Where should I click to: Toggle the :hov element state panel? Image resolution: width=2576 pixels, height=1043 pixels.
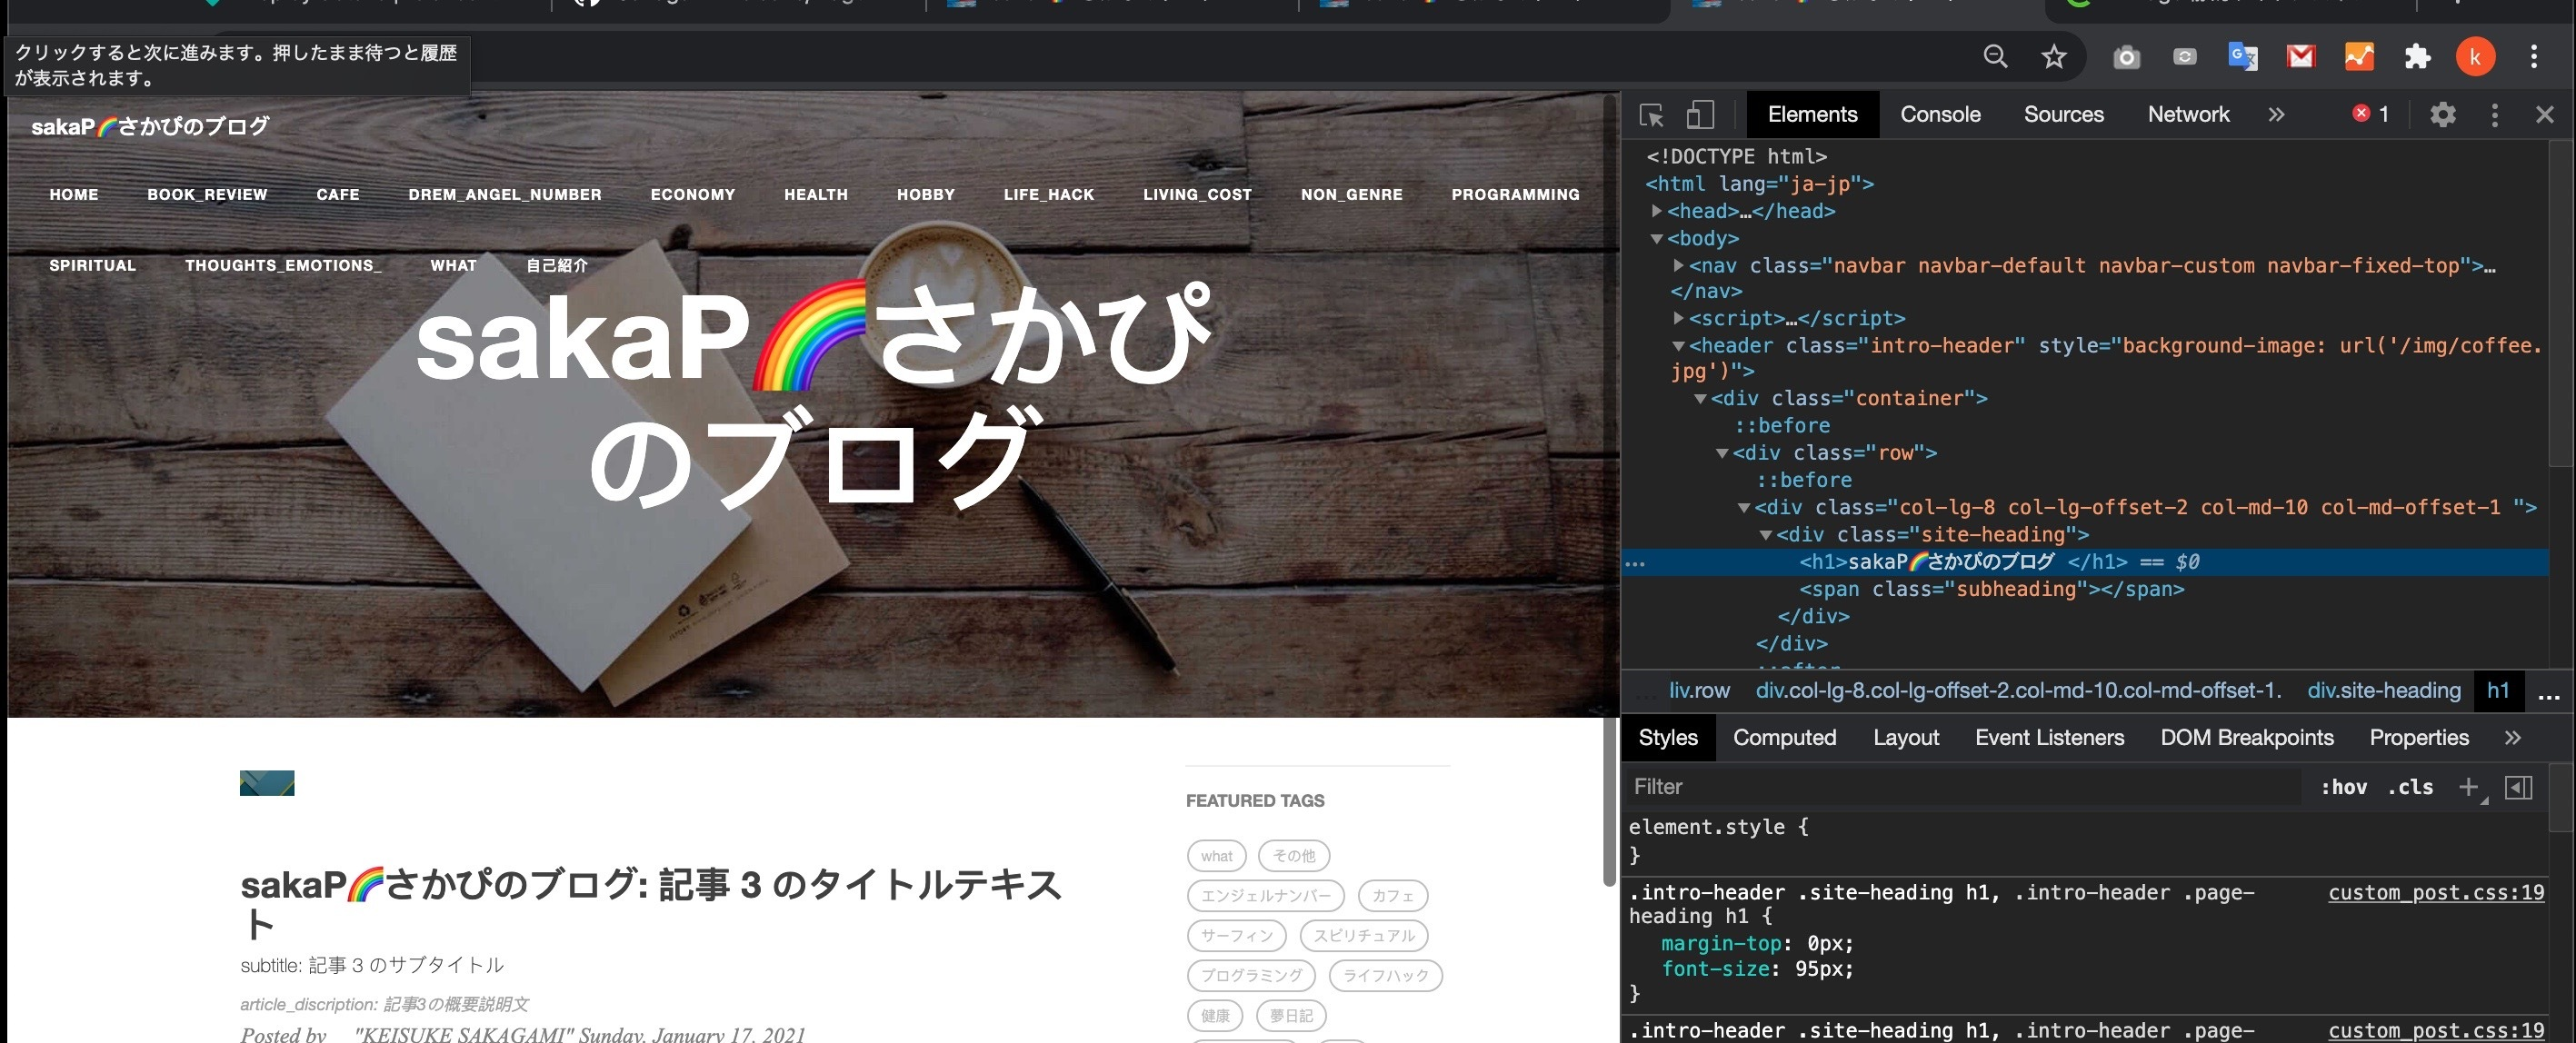(x=2343, y=787)
